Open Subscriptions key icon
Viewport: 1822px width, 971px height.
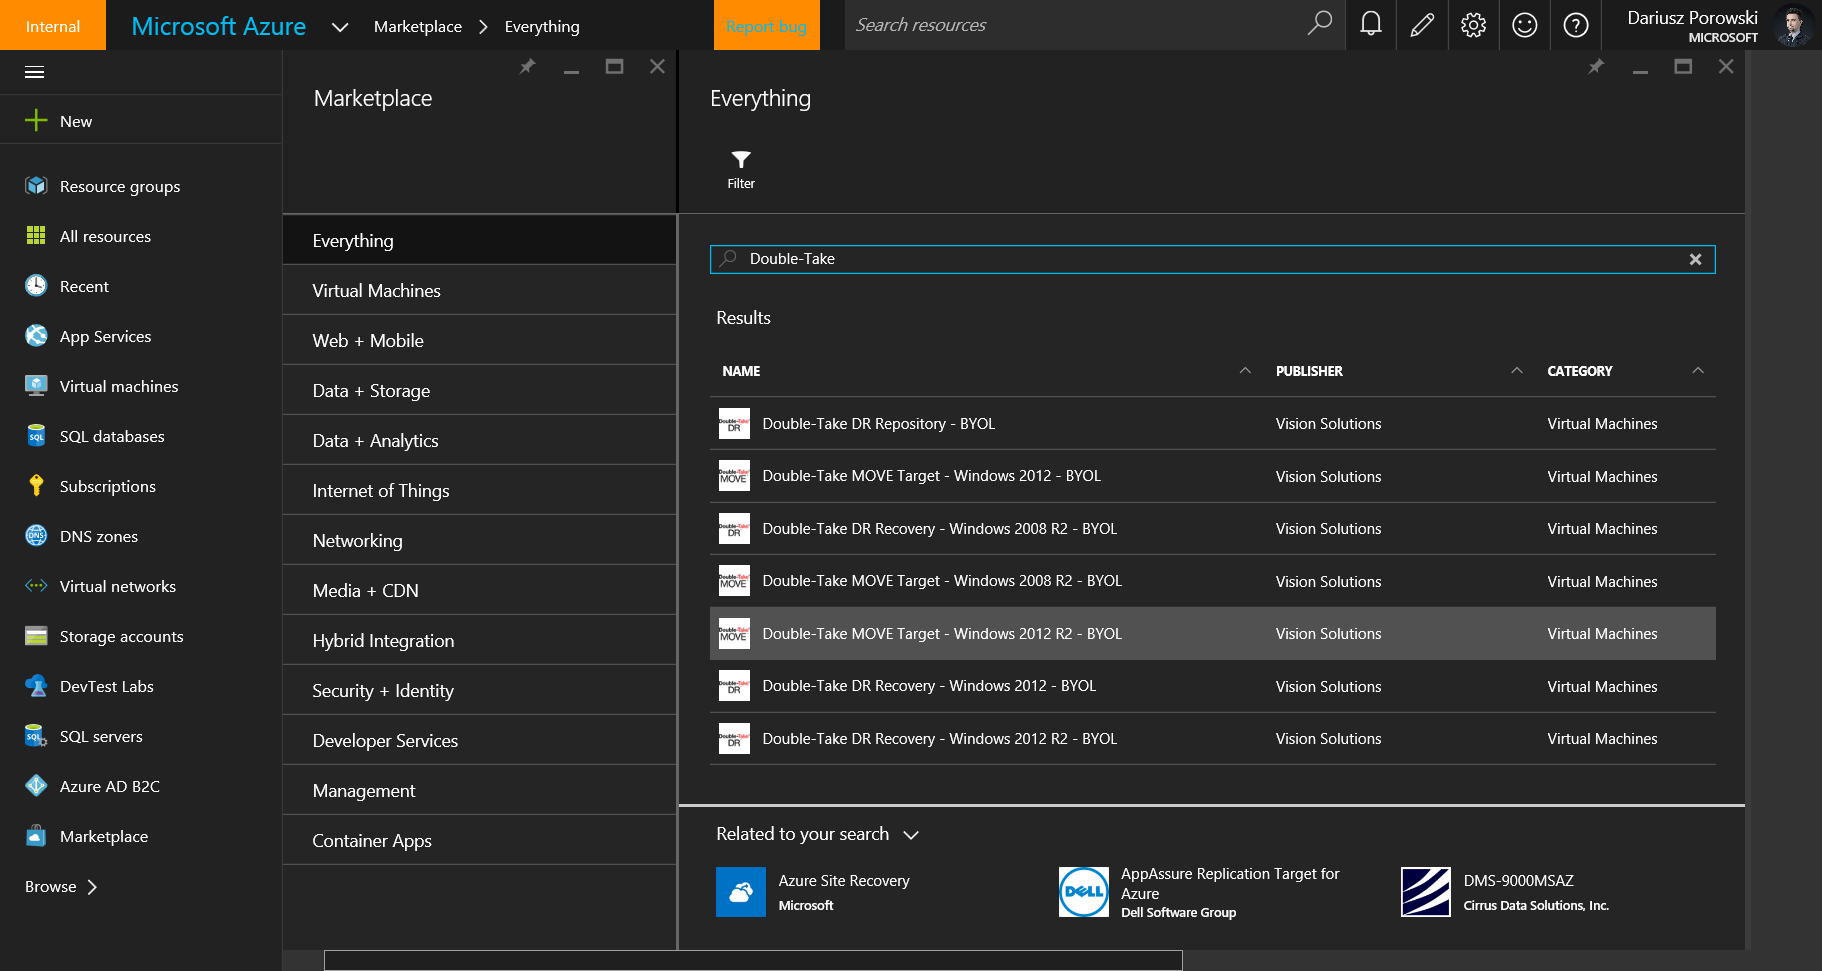(36, 486)
